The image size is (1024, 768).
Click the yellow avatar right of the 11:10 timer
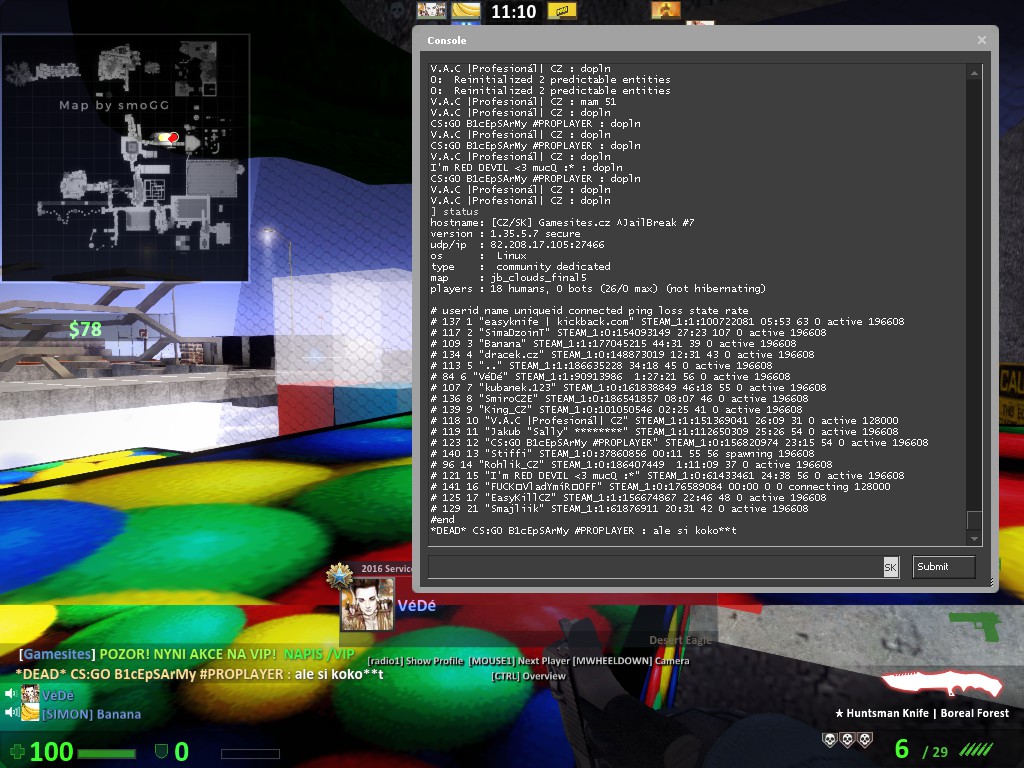562,10
